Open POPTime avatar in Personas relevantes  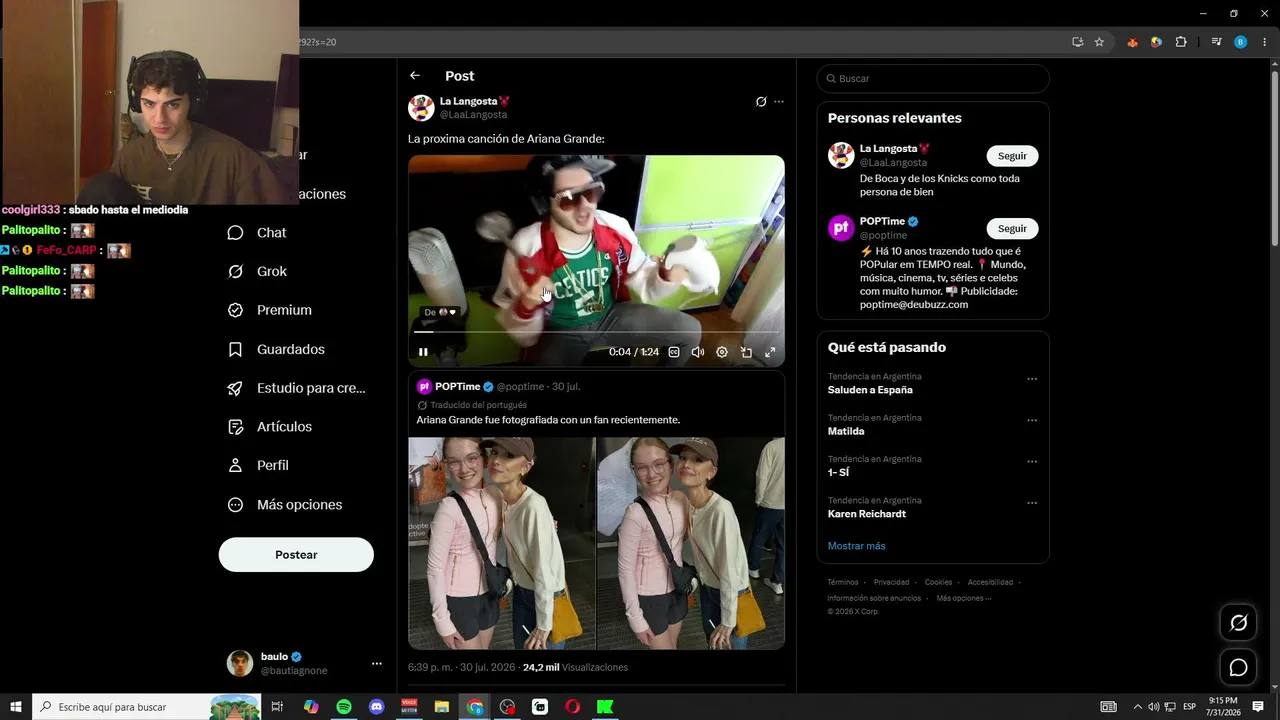pos(841,228)
